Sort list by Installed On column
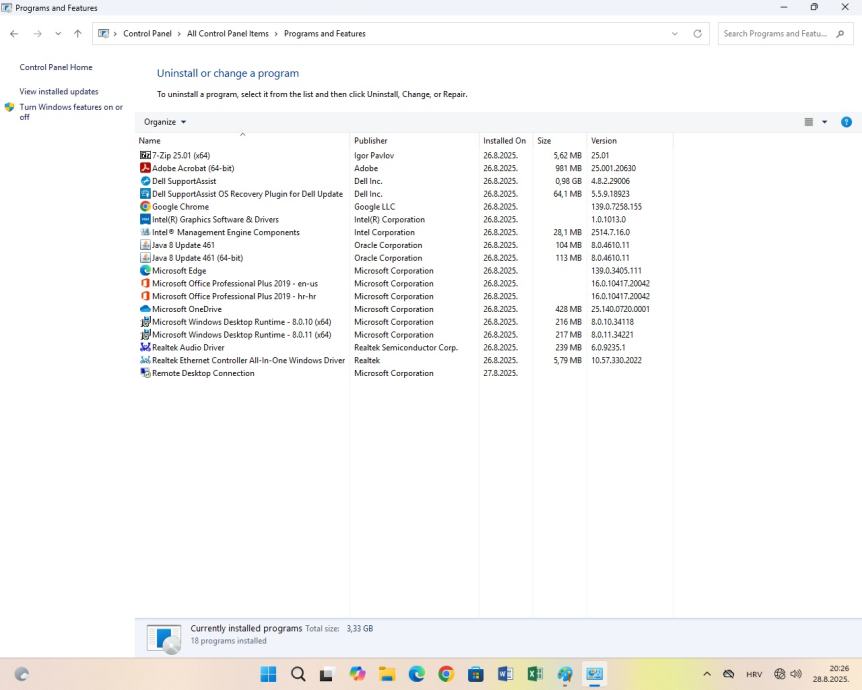 [504, 141]
